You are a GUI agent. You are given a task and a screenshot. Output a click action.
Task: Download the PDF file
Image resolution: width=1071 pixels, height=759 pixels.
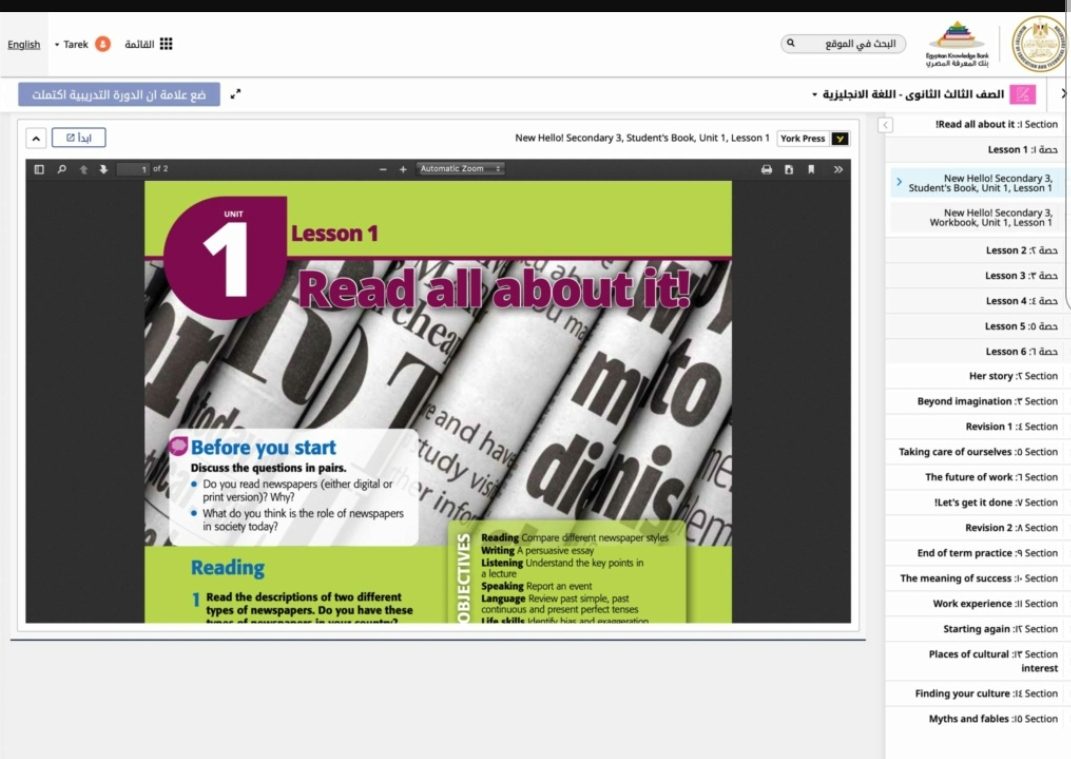[789, 169]
